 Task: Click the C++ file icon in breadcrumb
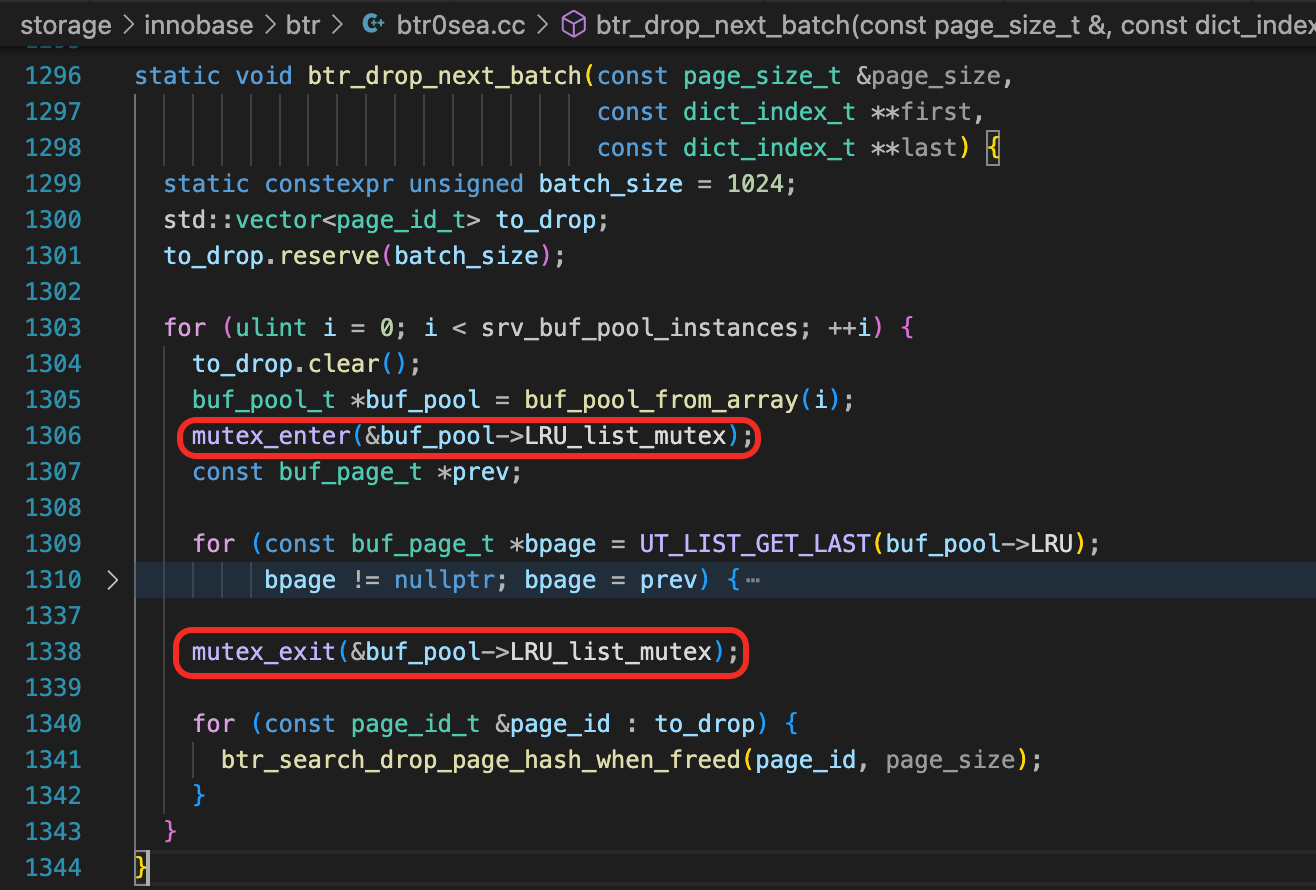[374, 25]
